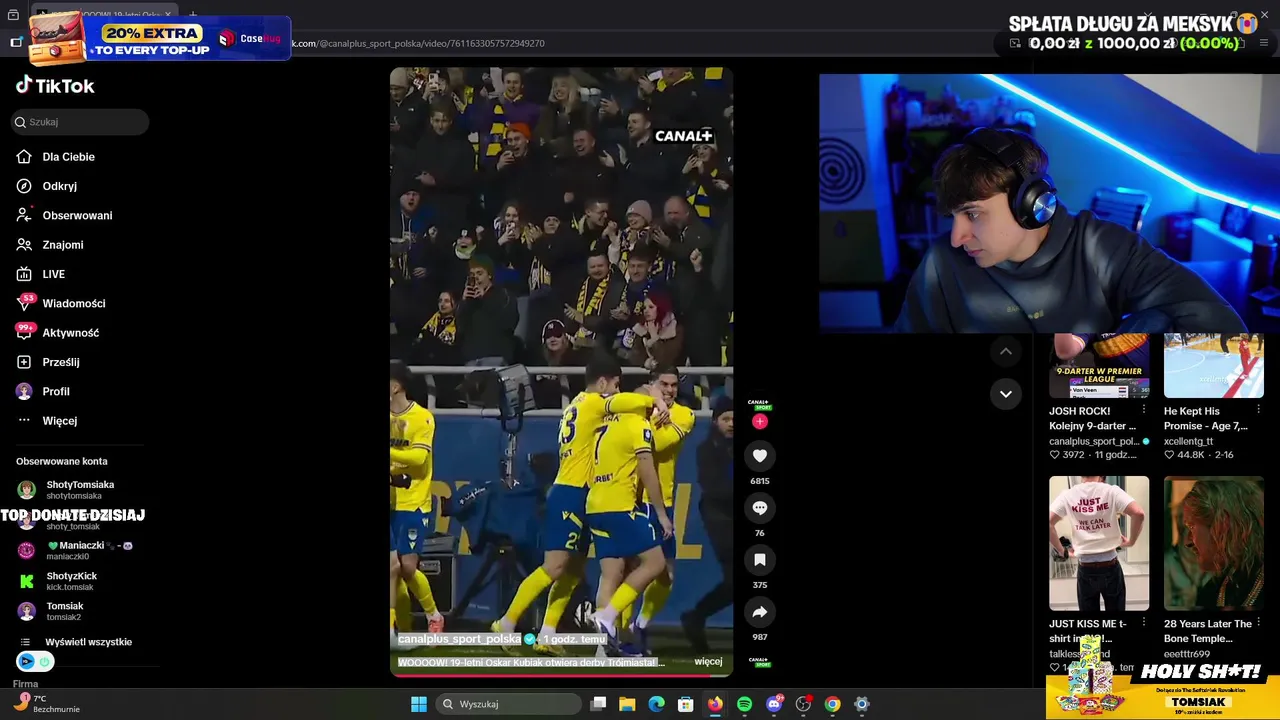
Task: Open options for He Kept His Promise video
Action: 1258,410
